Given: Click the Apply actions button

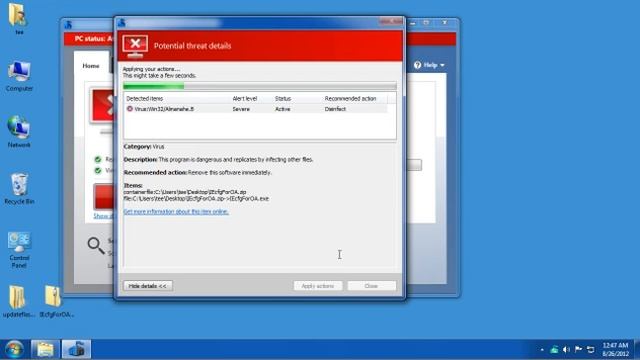Looking at the screenshot, I should (x=318, y=286).
